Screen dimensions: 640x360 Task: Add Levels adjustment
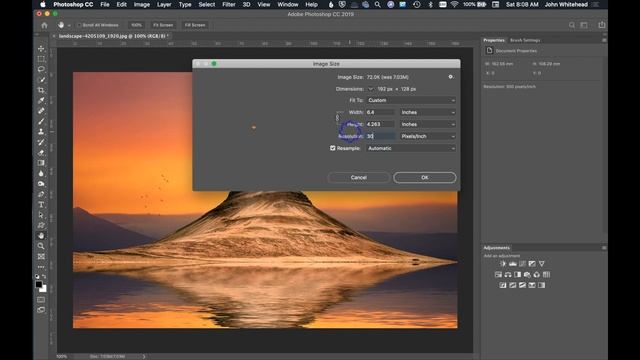coord(513,264)
